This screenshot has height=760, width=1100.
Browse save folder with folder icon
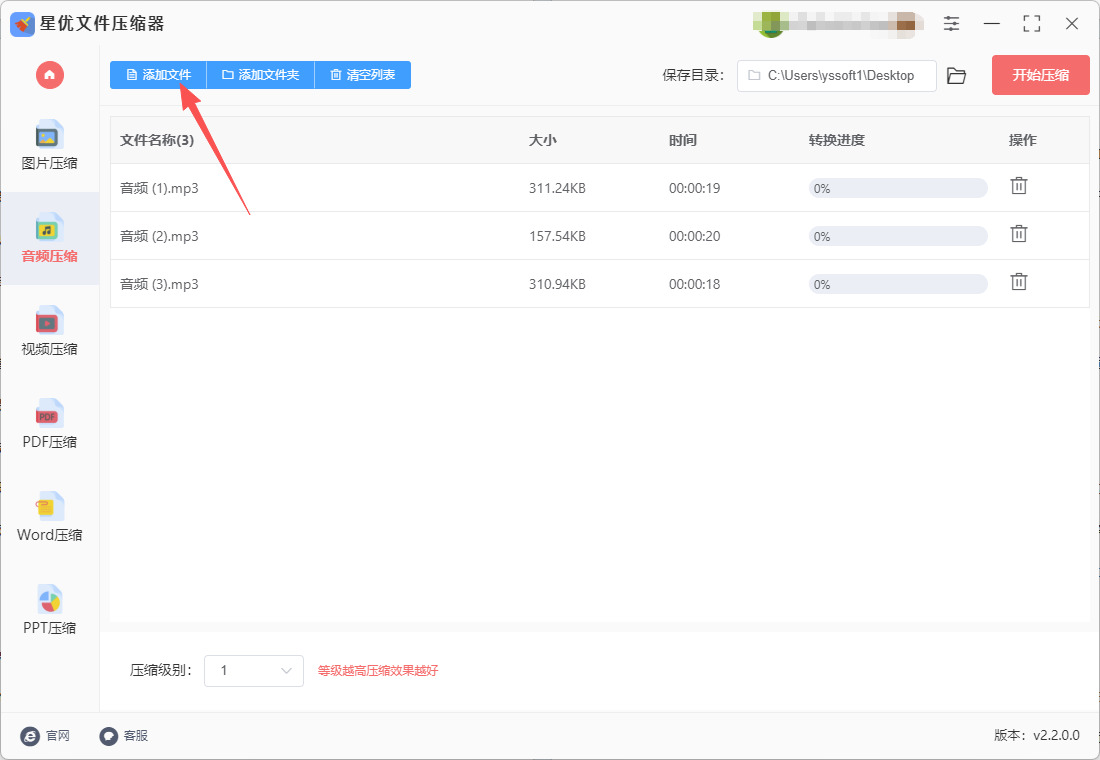coord(956,76)
